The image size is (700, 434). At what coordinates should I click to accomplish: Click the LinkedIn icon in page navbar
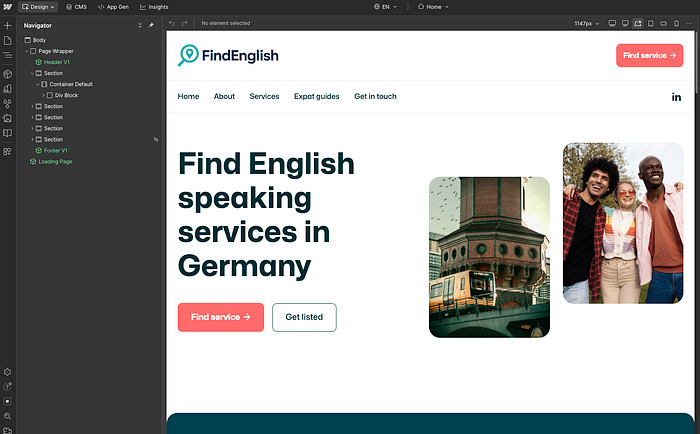[x=676, y=97]
